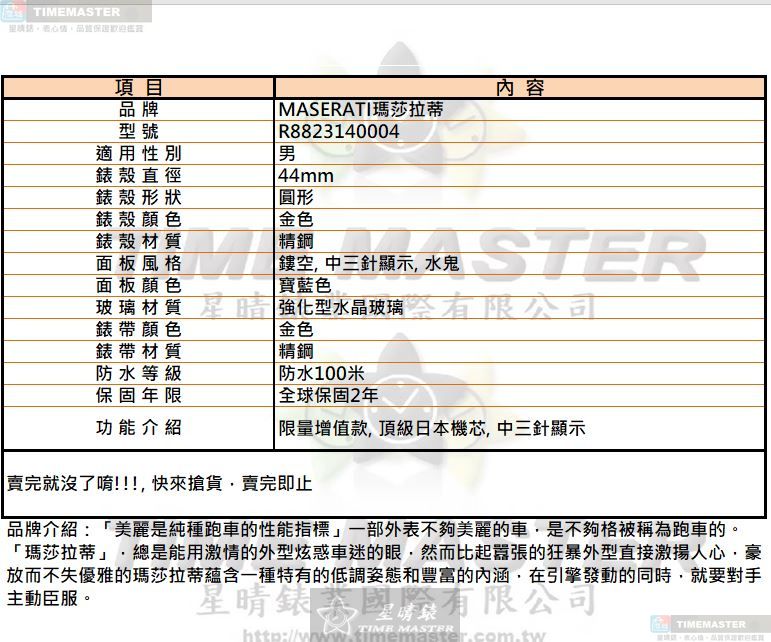
Task: Click the 內容 column header
Action: [x=519, y=88]
